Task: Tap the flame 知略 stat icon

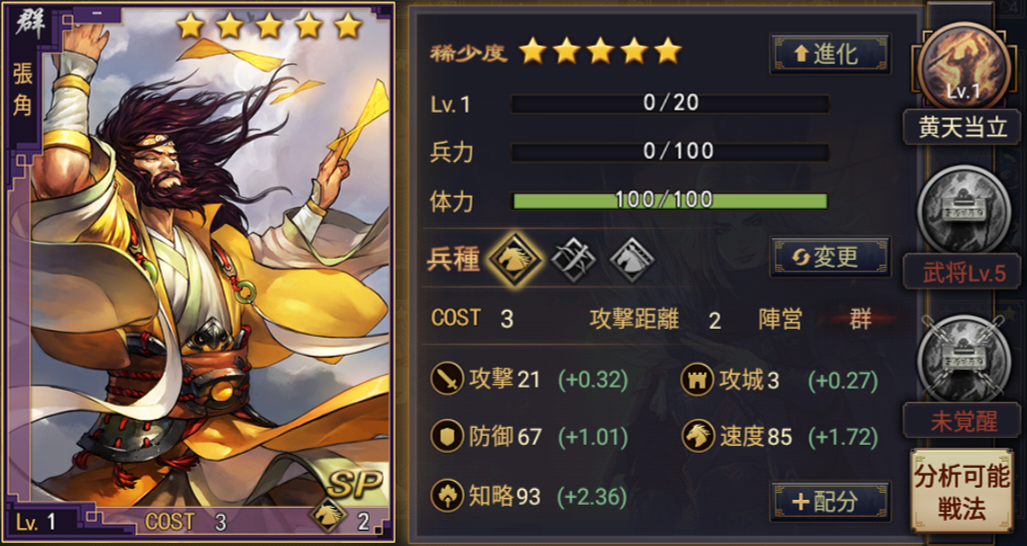Action: click(x=447, y=496)
